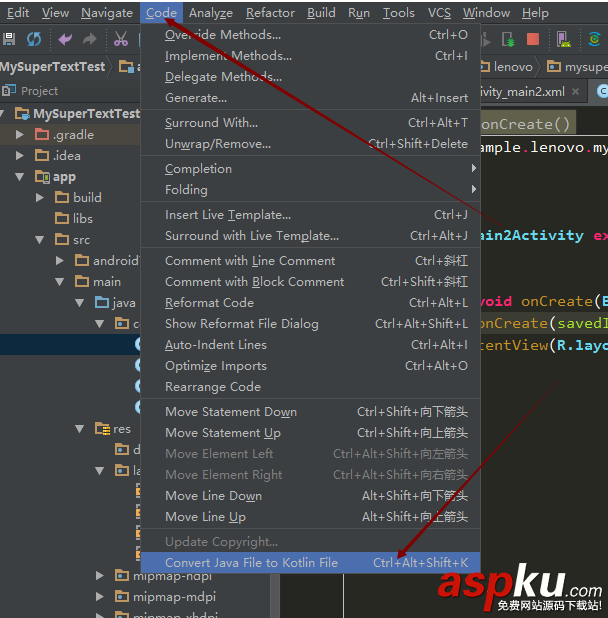Open the Completion submenu
The image size is (608, 618).
coord(311,169)
